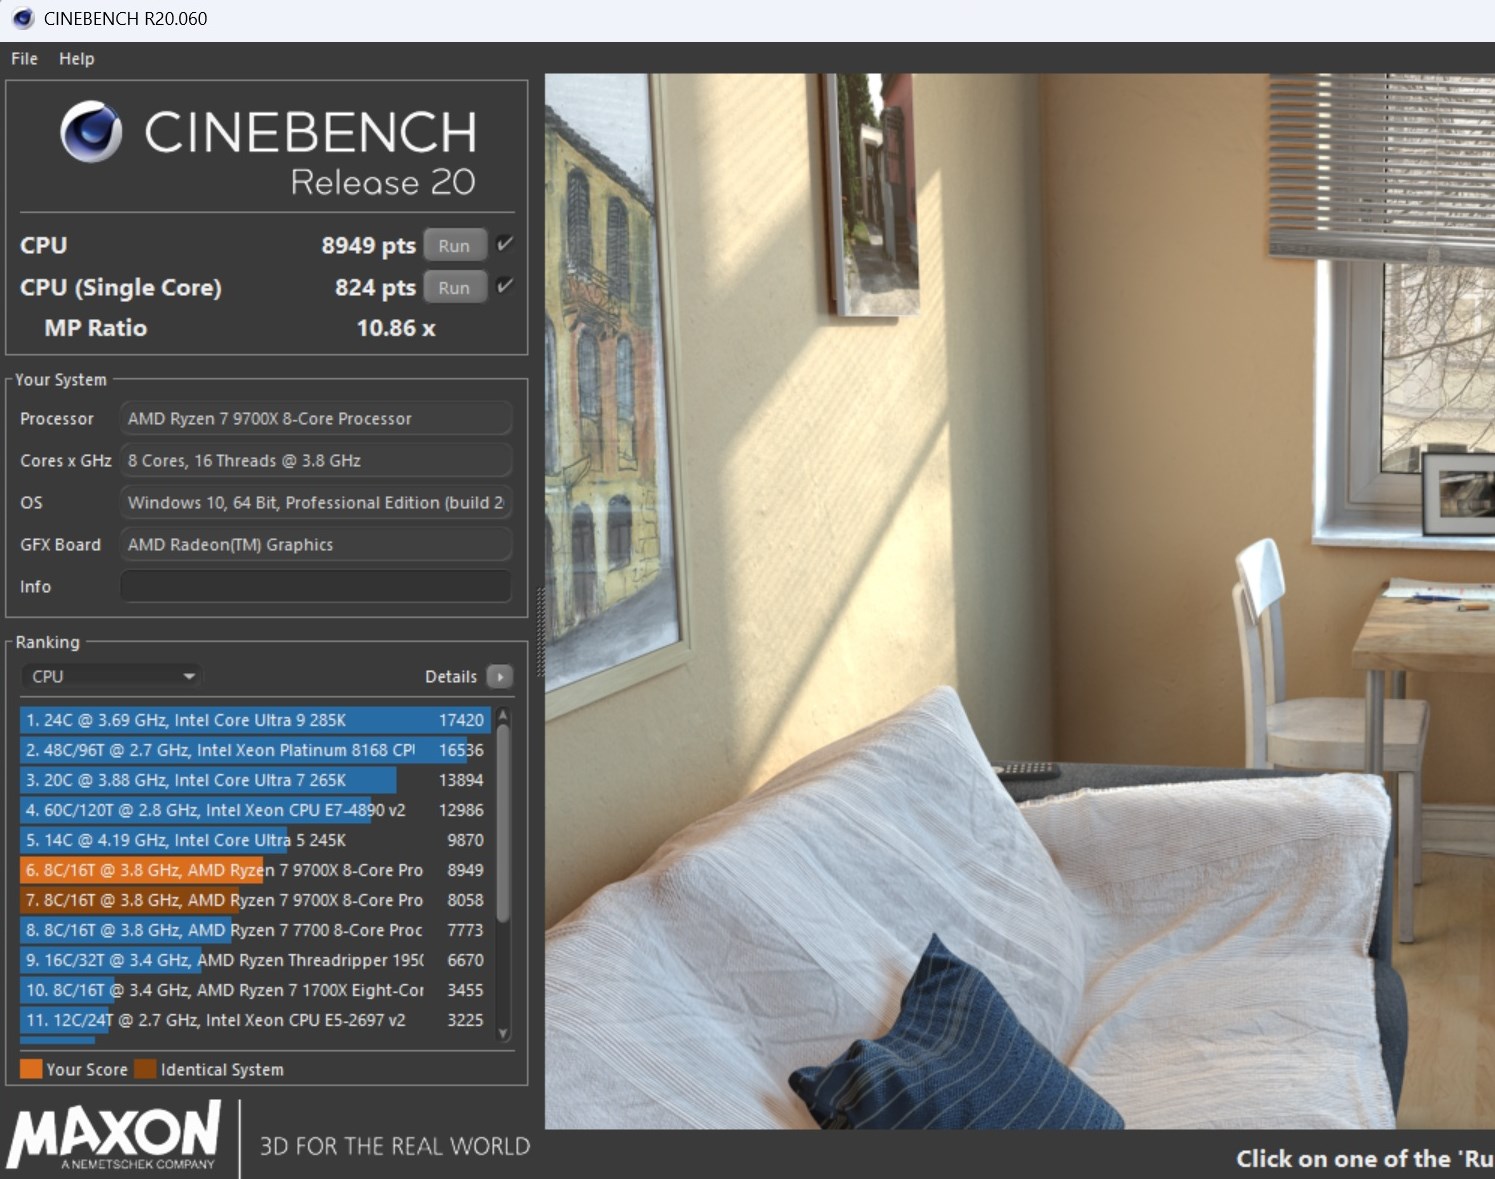Click the Cinebench app icon in title bar
The height and width of the screenshot is (1179, 1495).
(22, 18)
